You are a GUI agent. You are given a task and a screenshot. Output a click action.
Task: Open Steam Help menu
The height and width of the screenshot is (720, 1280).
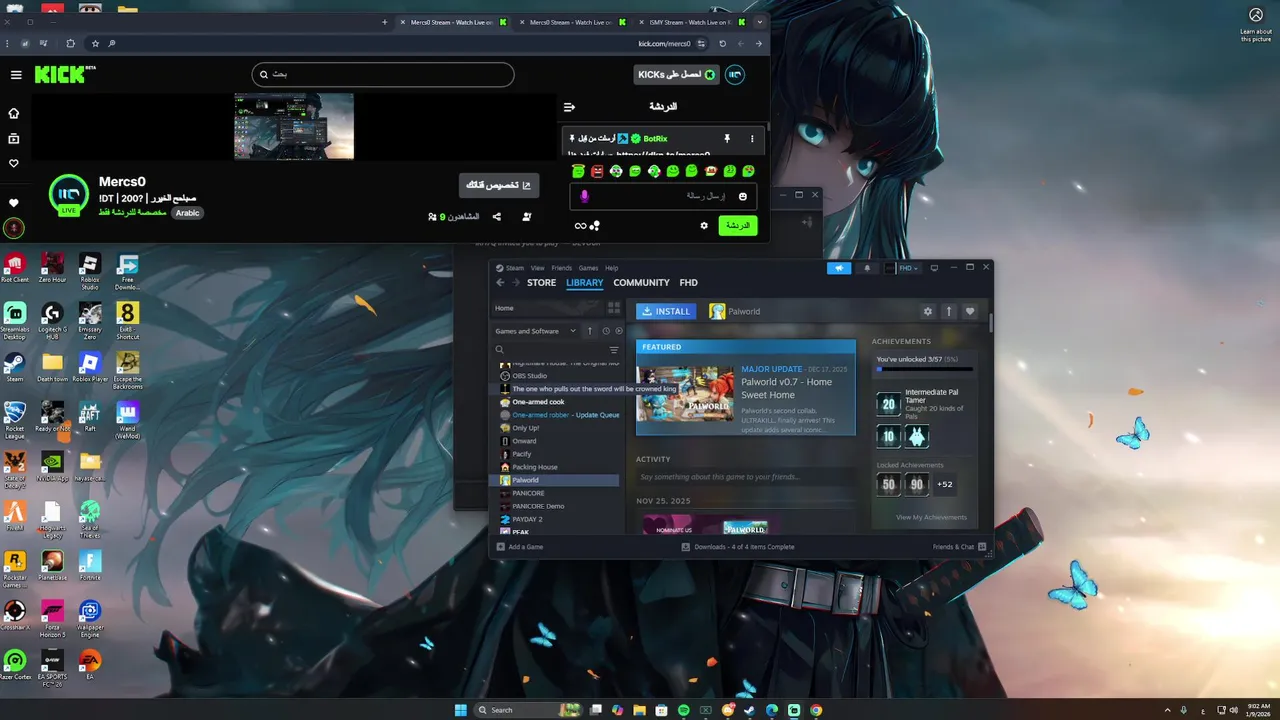click(612, 268)
